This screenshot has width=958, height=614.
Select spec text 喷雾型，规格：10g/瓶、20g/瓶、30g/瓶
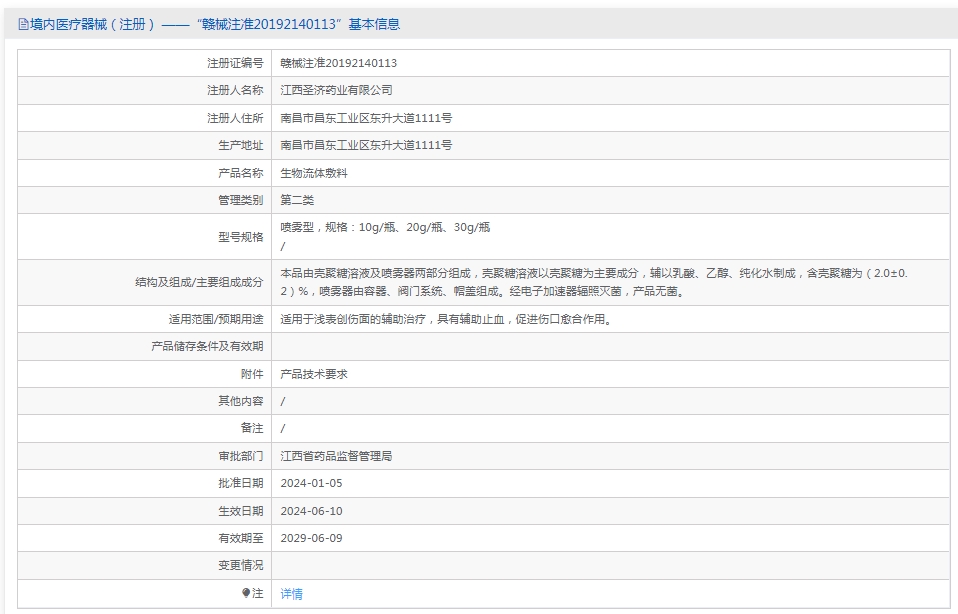pos(385,227)
